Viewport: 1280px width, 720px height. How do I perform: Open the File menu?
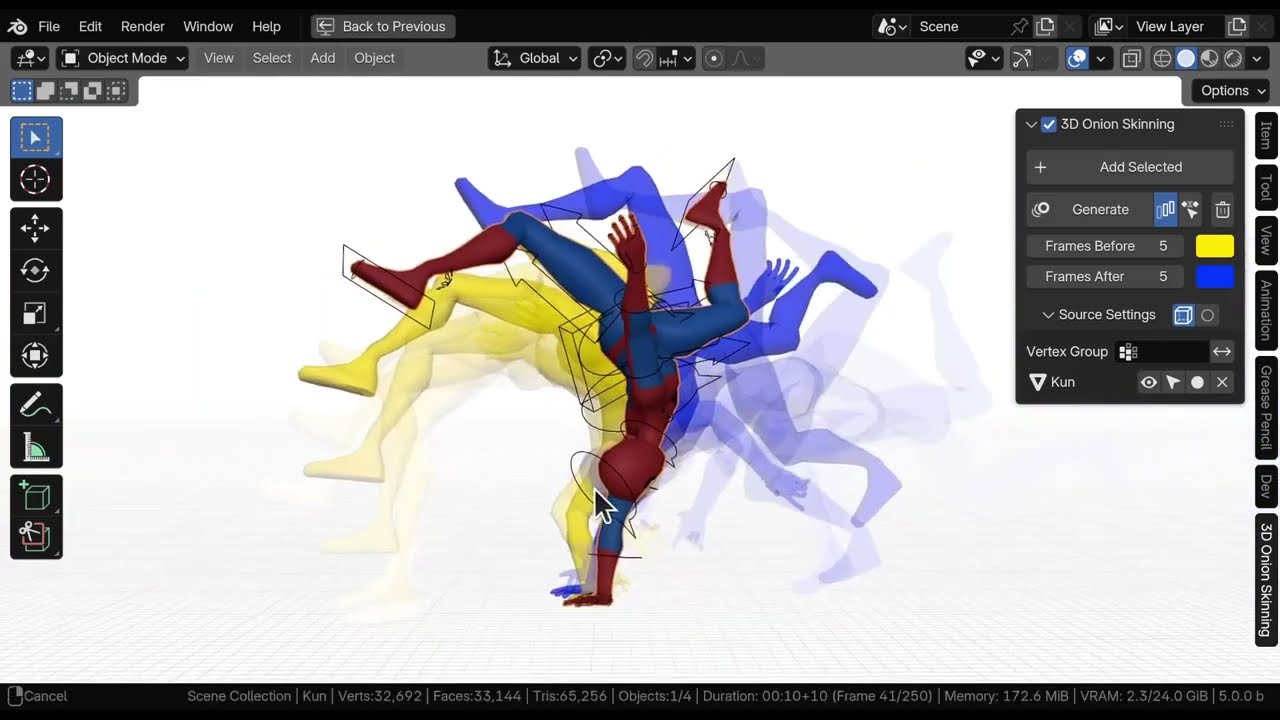[49, 27]
